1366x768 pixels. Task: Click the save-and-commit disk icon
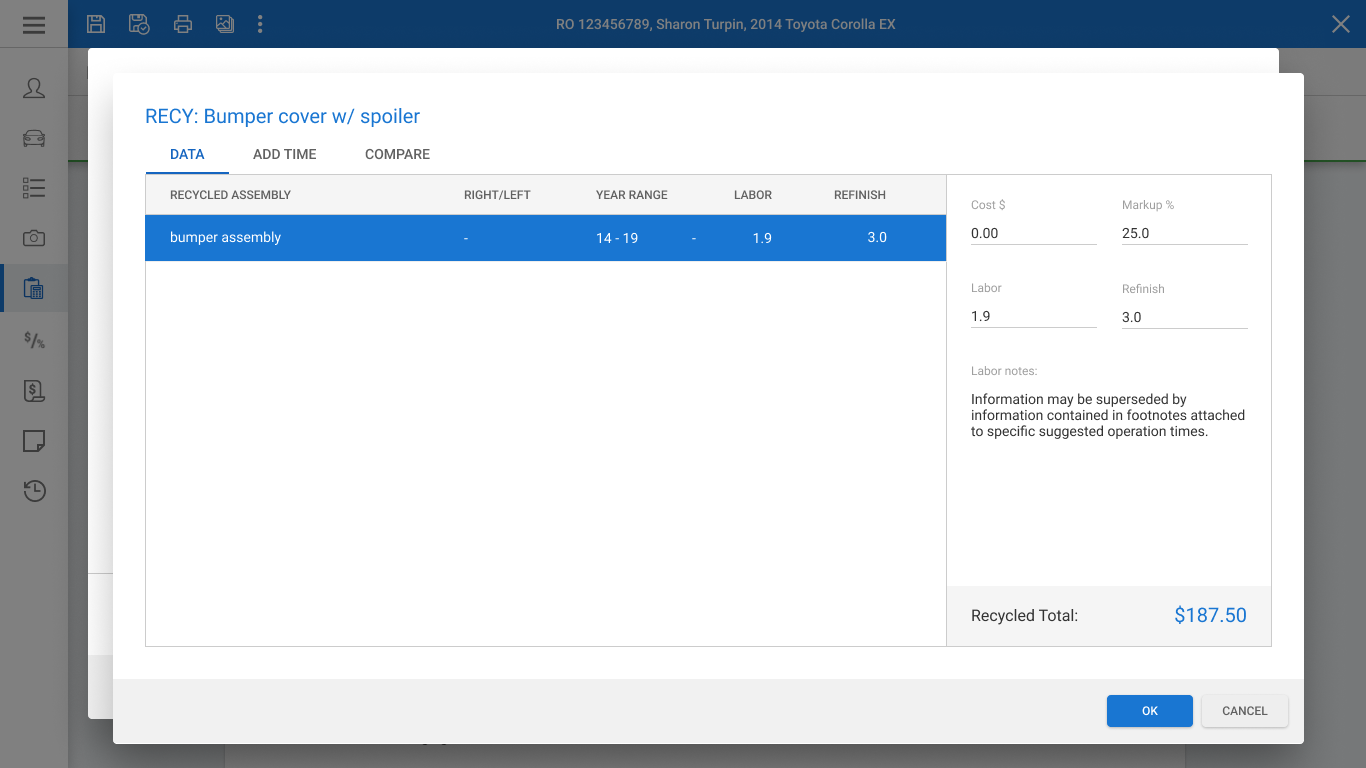pos(139,24)
